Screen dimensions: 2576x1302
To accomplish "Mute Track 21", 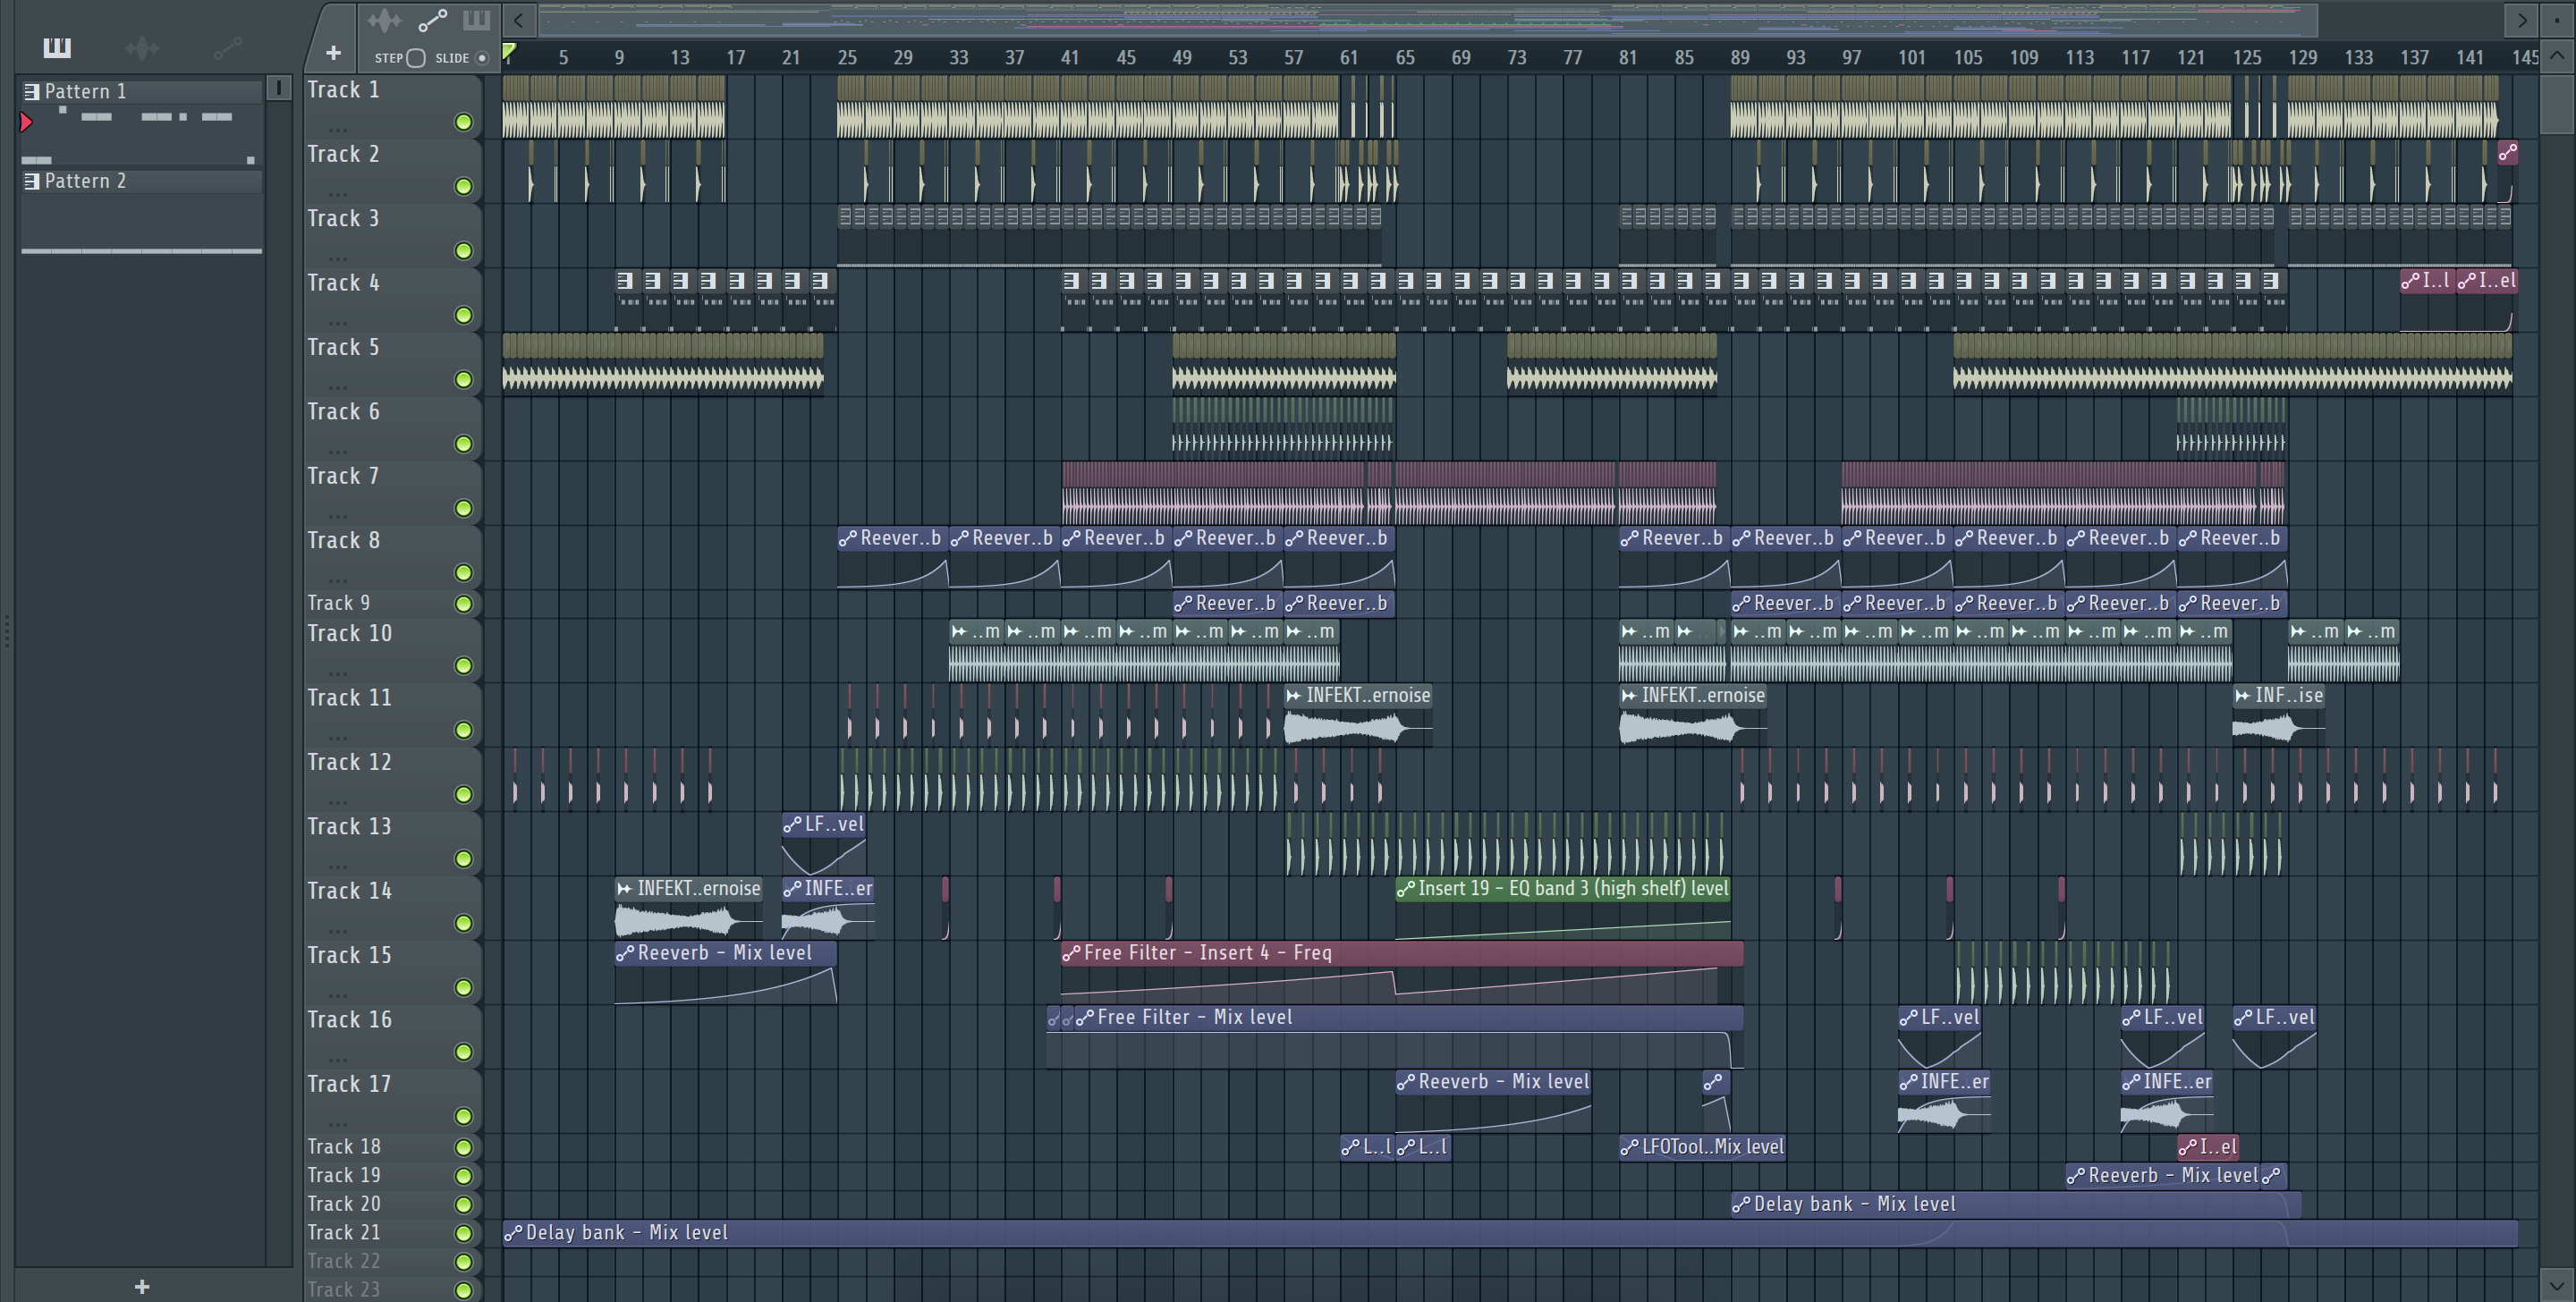I will coord(463,1233).
